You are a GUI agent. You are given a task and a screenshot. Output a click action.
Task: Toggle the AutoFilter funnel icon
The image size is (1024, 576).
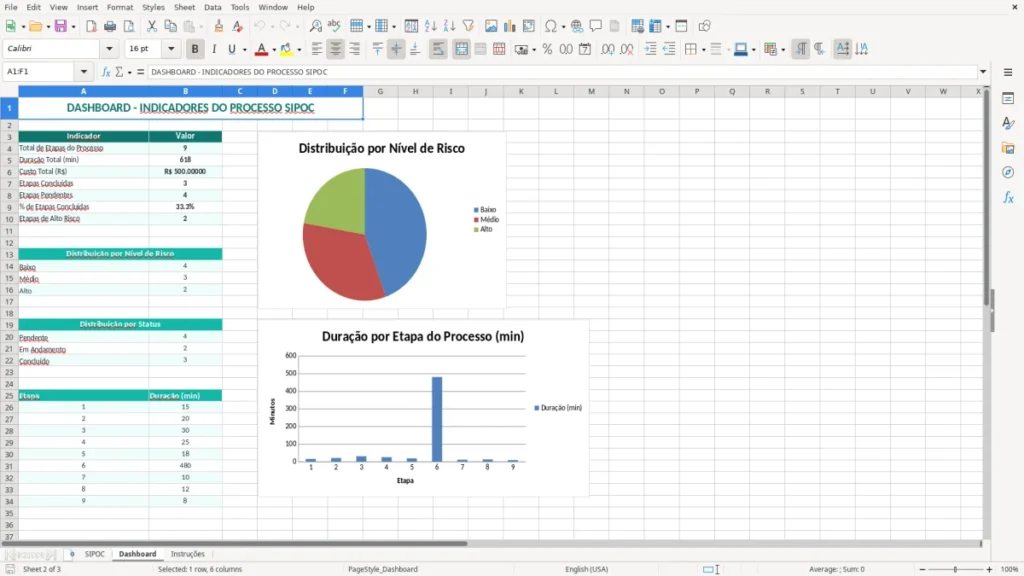click(468, 26)
